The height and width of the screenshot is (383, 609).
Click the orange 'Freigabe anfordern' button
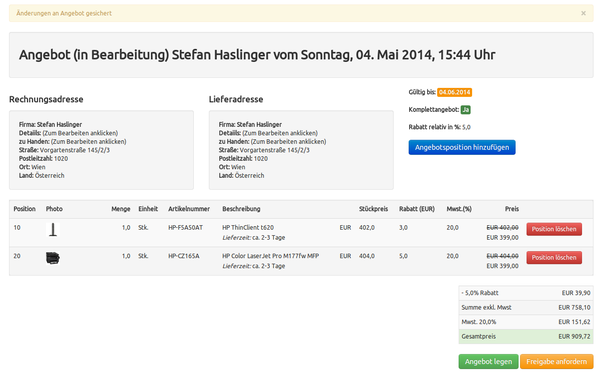pos(557,362)
